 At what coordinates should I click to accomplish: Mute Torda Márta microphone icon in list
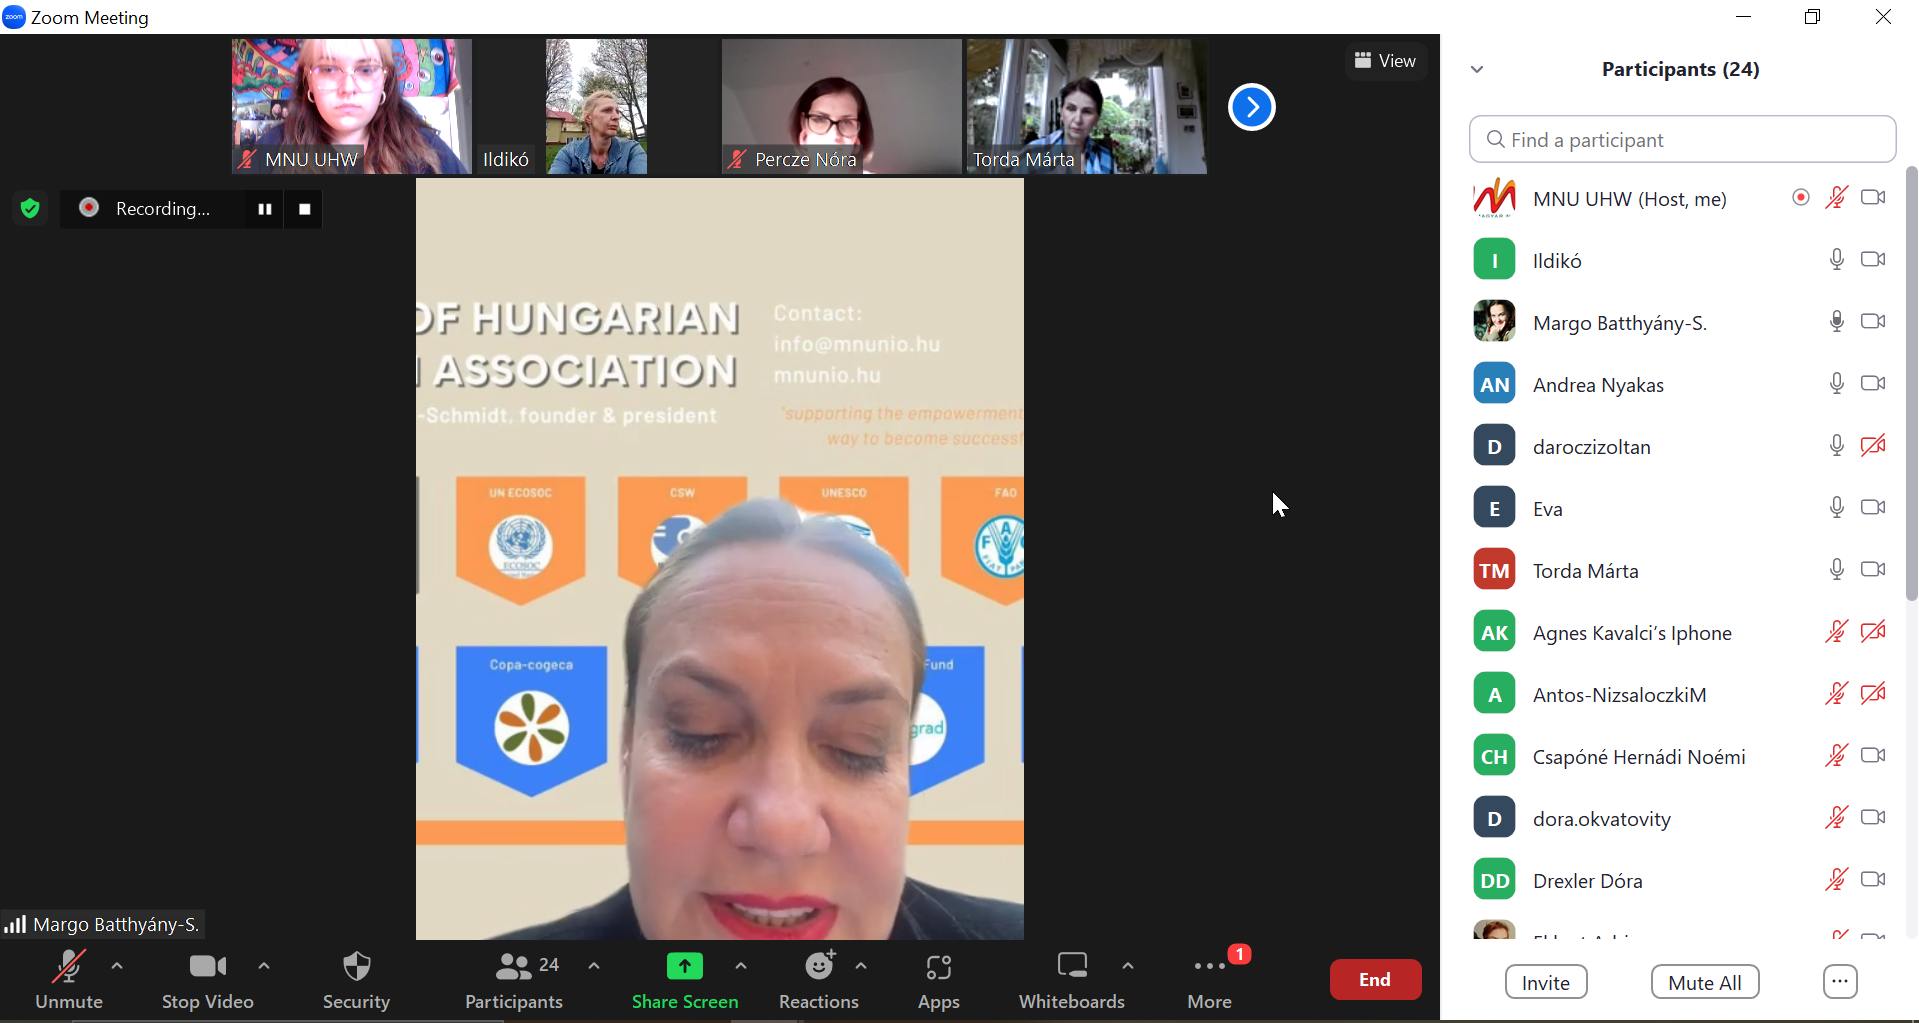[x=1836, y=570]
